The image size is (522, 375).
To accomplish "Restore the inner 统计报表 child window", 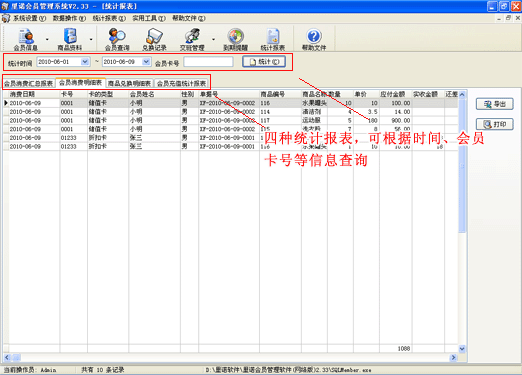I will coord(508,18).
